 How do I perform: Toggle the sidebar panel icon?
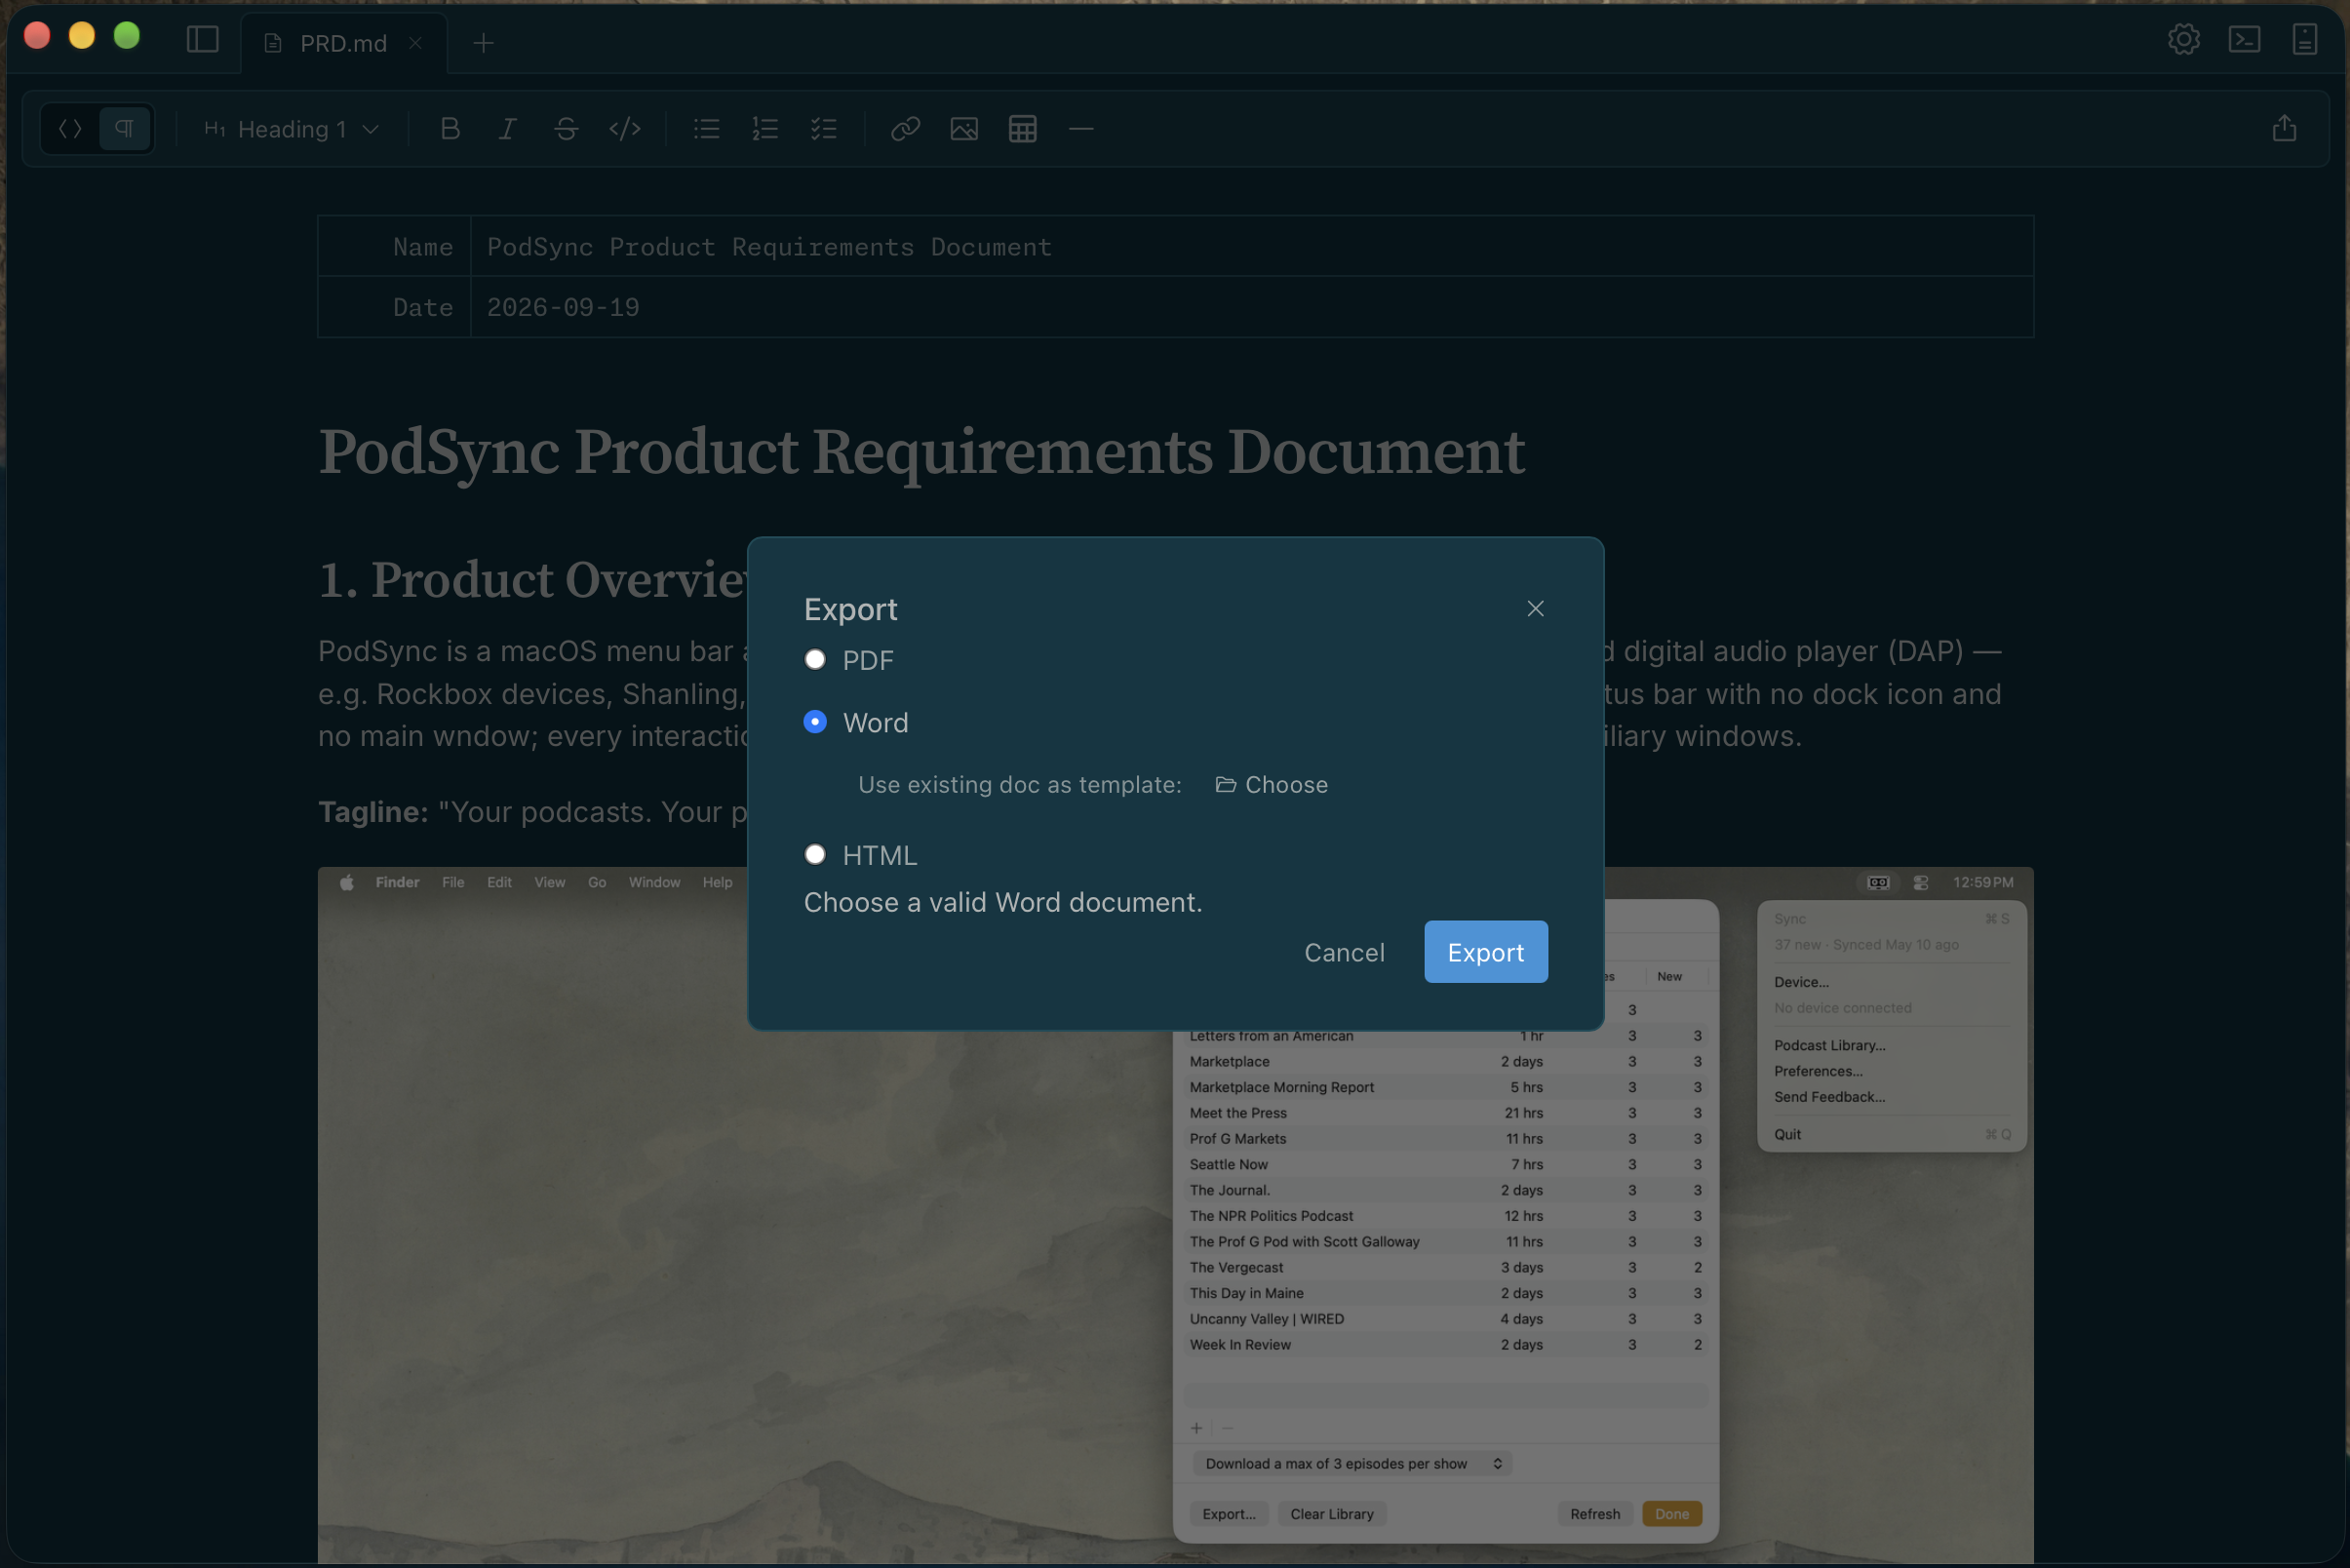click(x=202, y=40)
